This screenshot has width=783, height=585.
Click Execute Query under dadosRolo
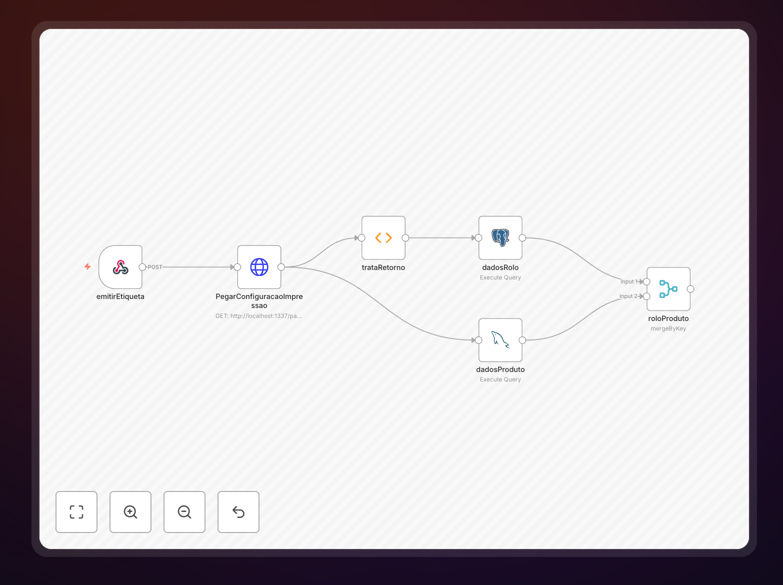[500, 277]
